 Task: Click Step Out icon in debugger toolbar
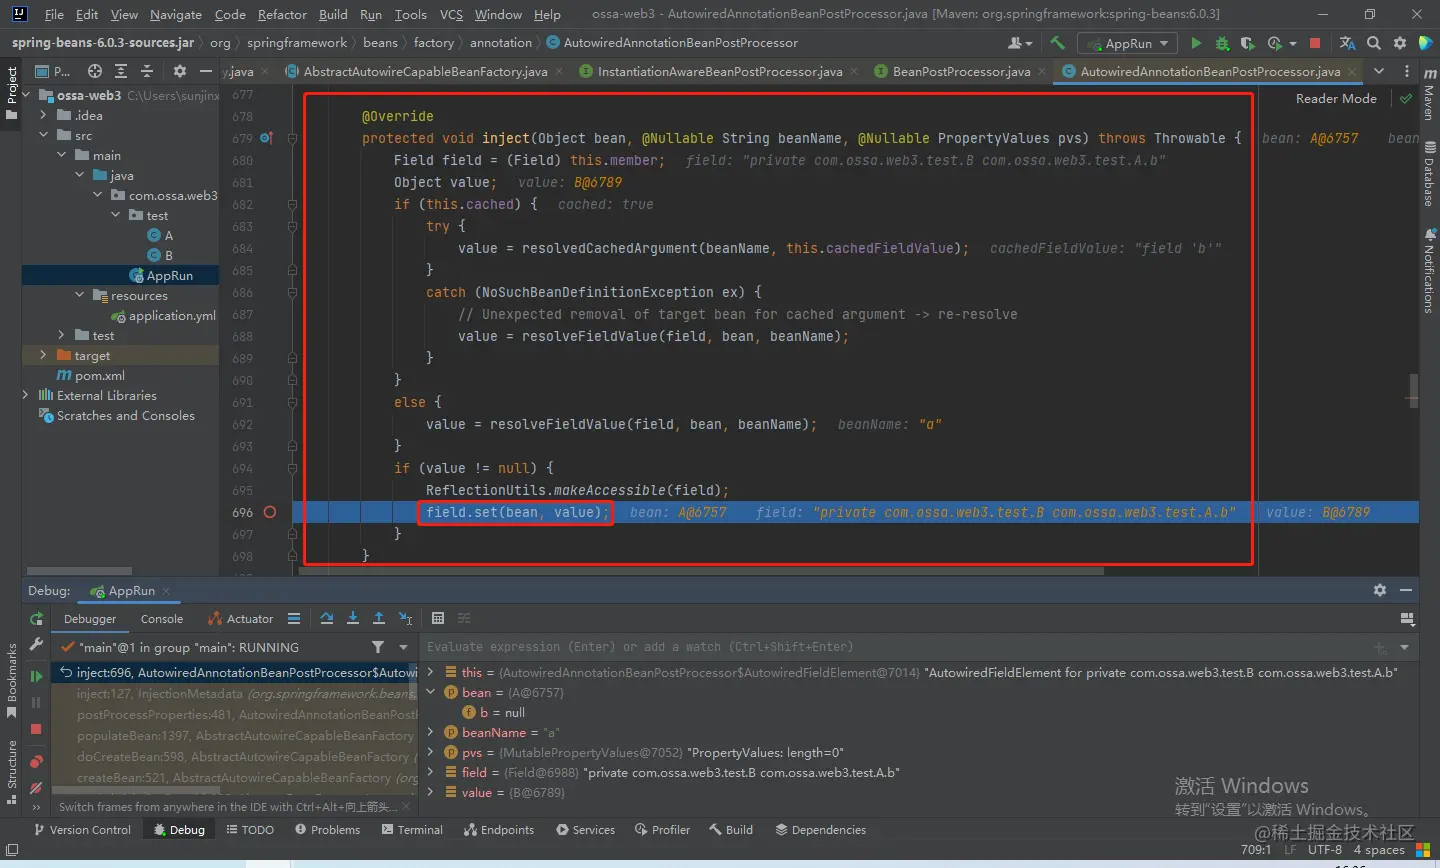click(x=379, y=619)
